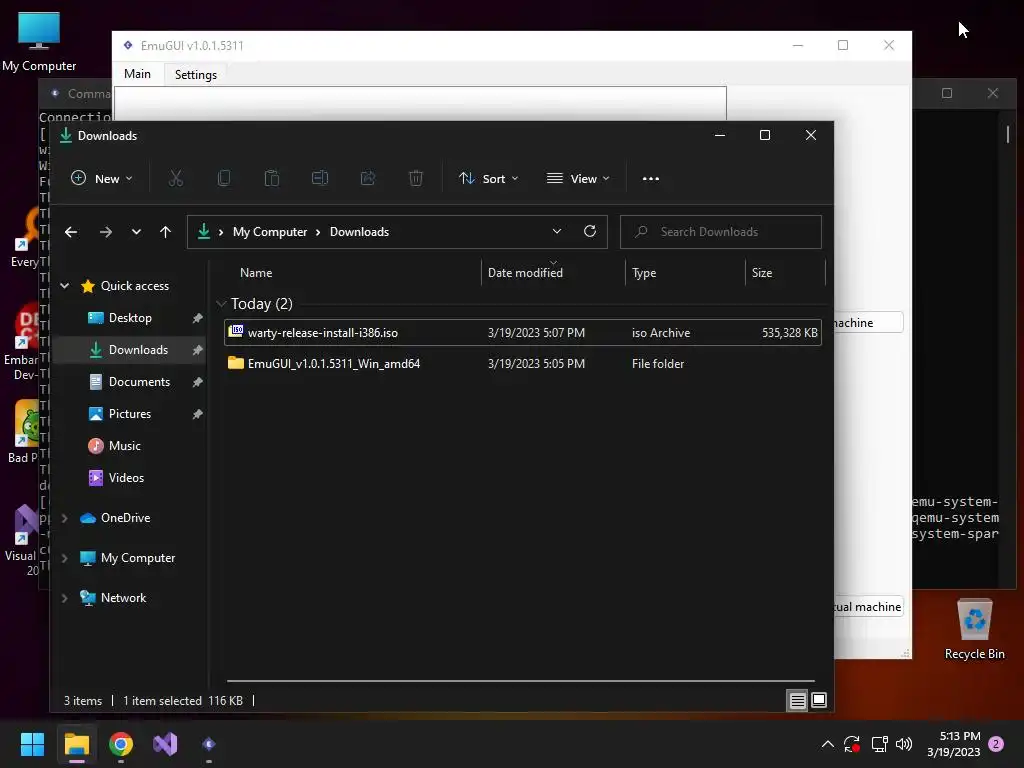Open Google Chrome from the taskbar
The height and width of the screenshot is (768, 1024).
pos(121,744)
